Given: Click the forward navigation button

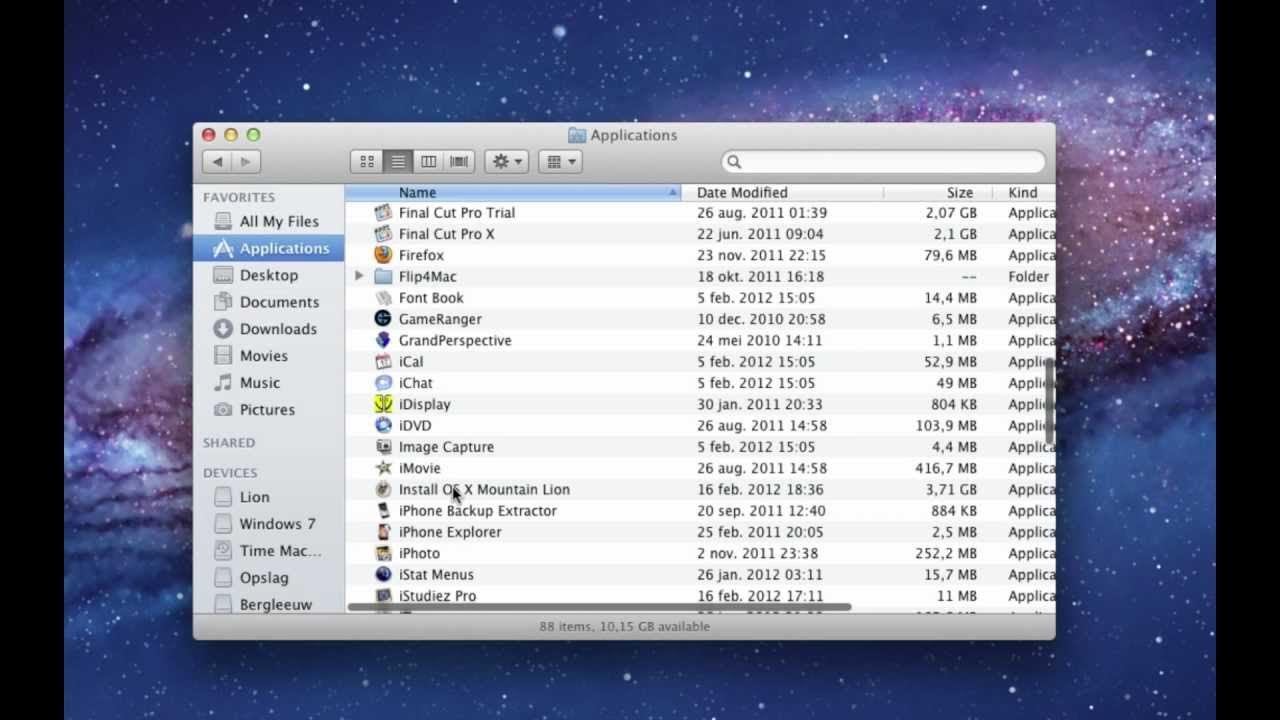Looking at the screenshot, I should pyautogui.click(x=245, y=161).
